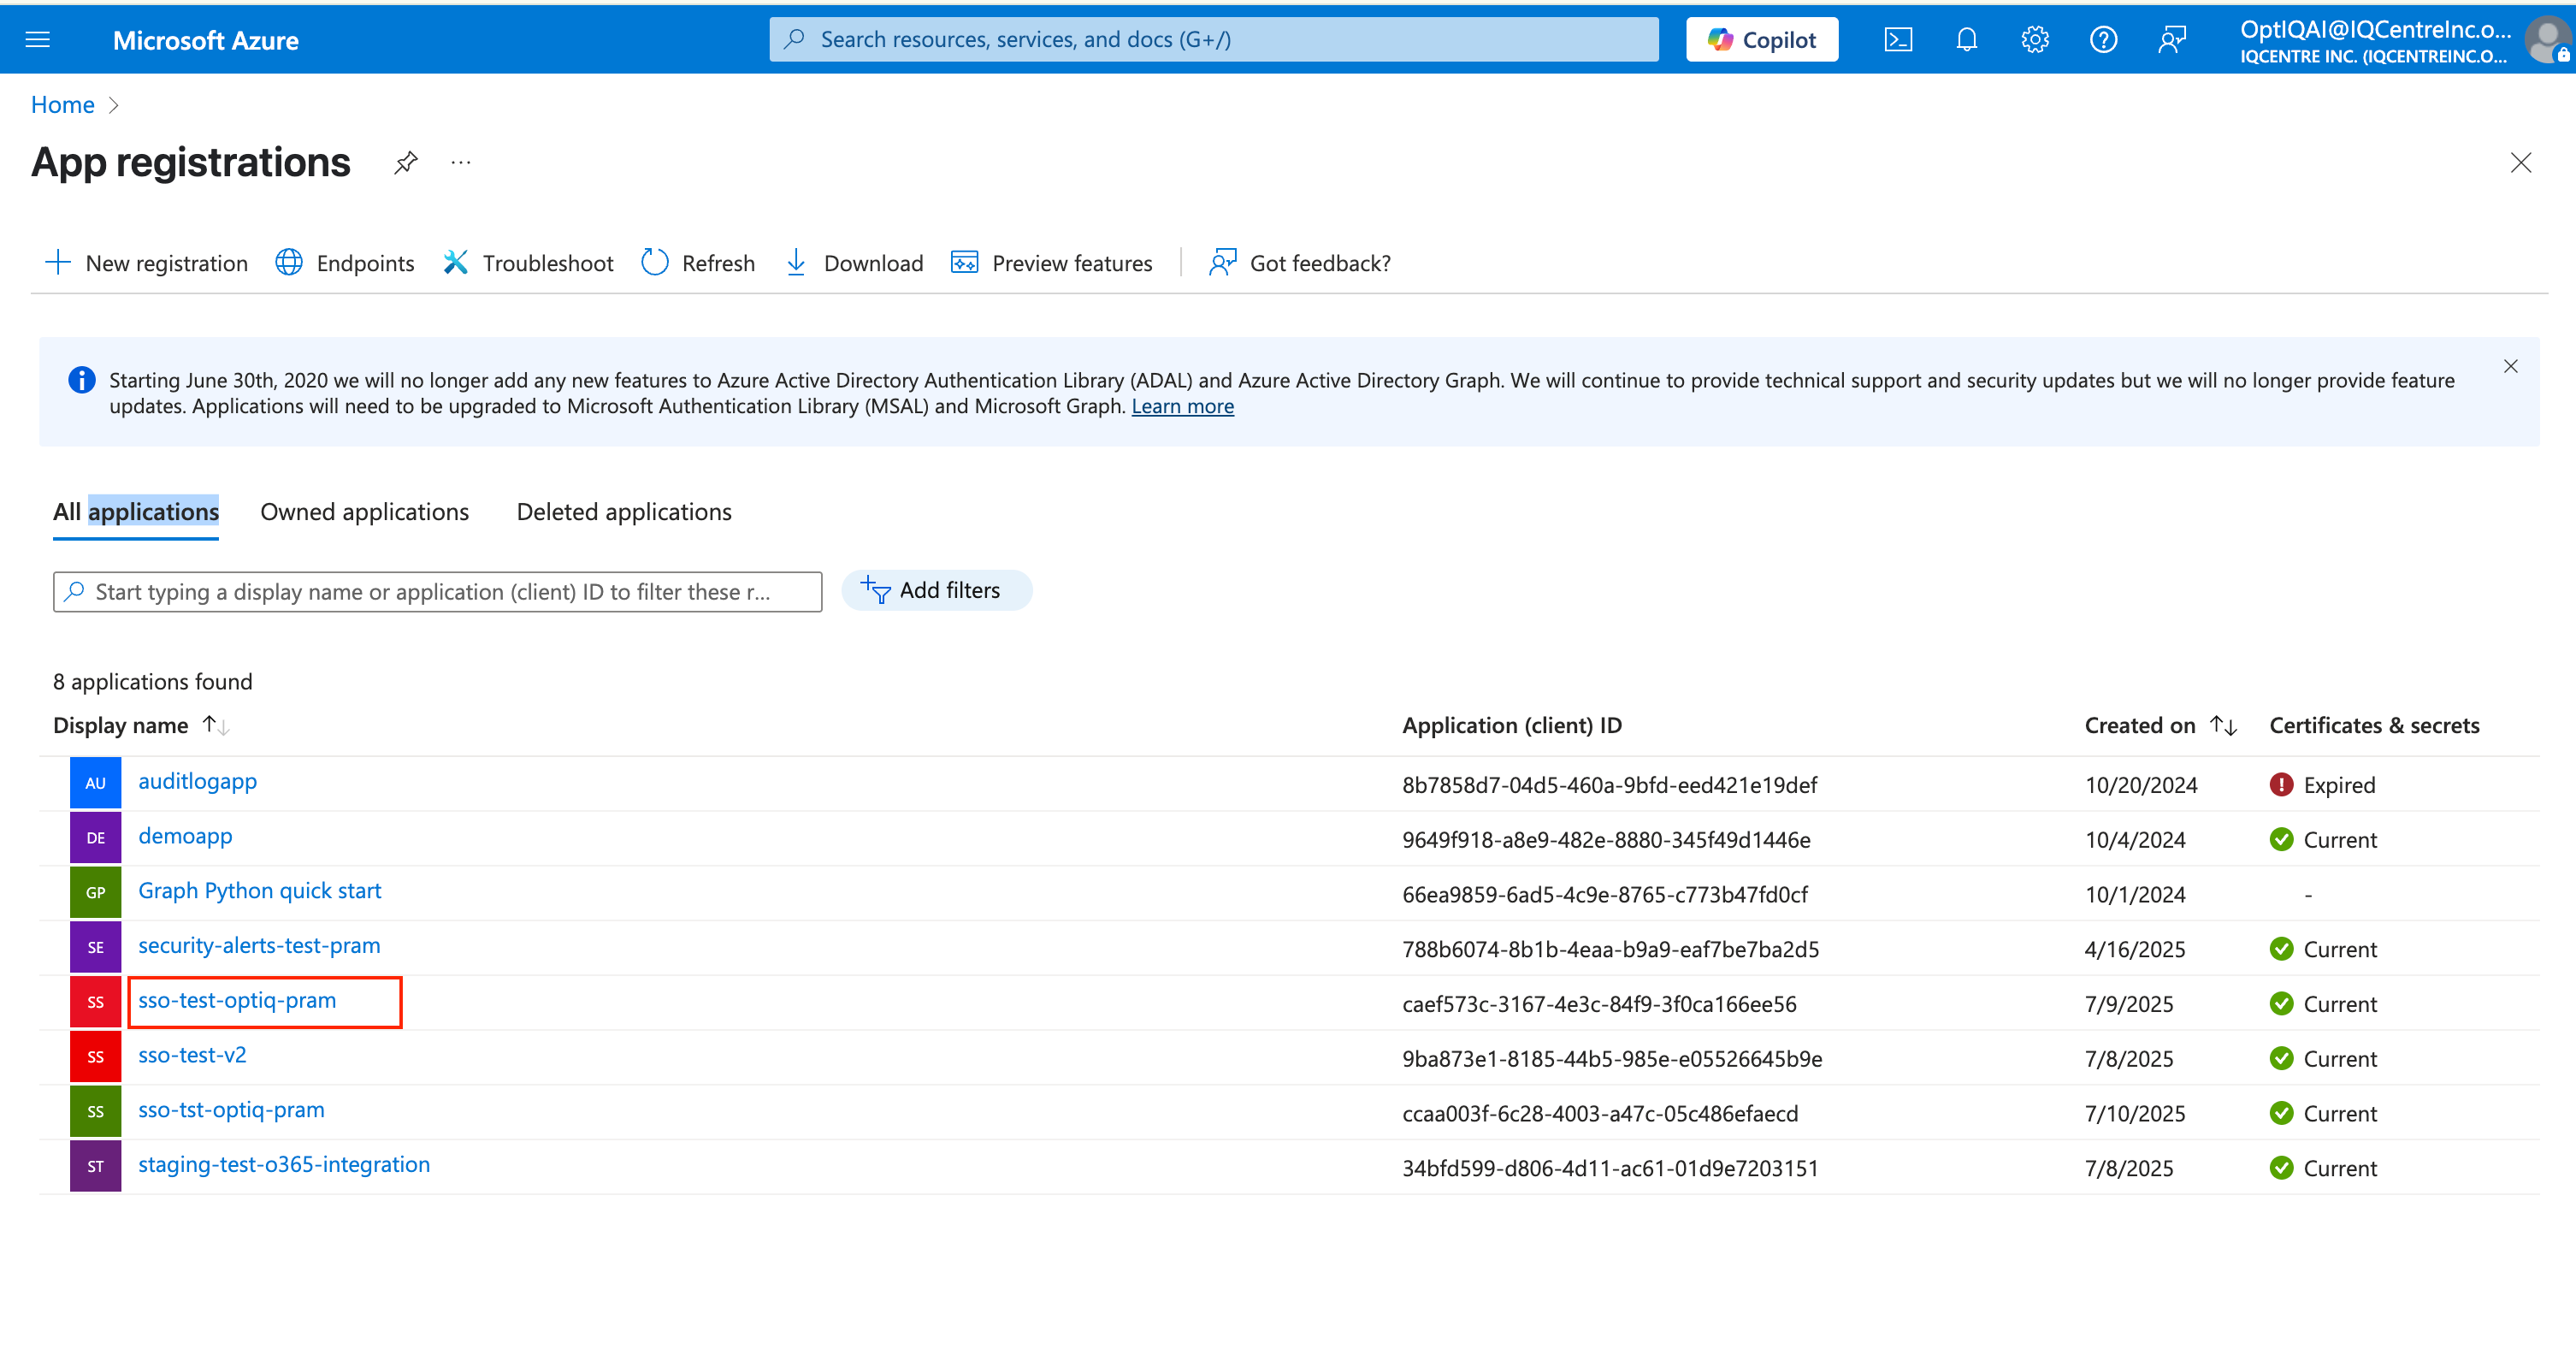
Task: Open the account avatar menu
Action: click(2546, 41)
